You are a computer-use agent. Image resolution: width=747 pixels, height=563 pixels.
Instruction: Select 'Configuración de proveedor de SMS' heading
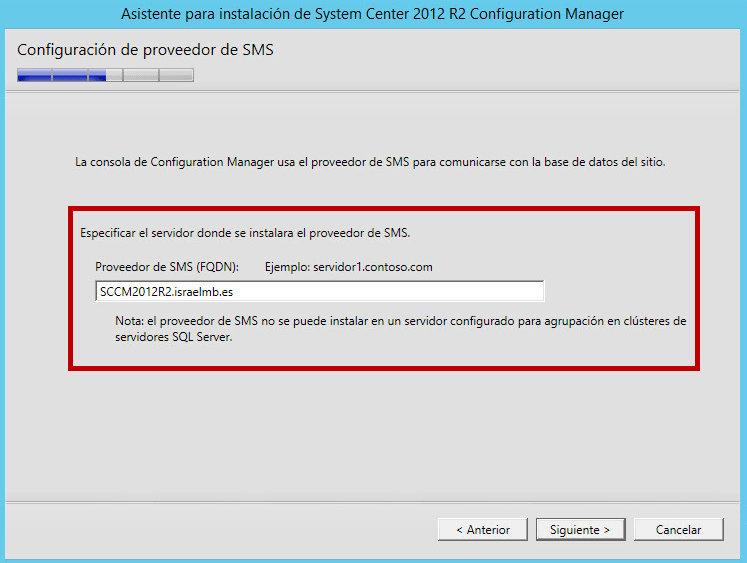(x=145, y=50)
